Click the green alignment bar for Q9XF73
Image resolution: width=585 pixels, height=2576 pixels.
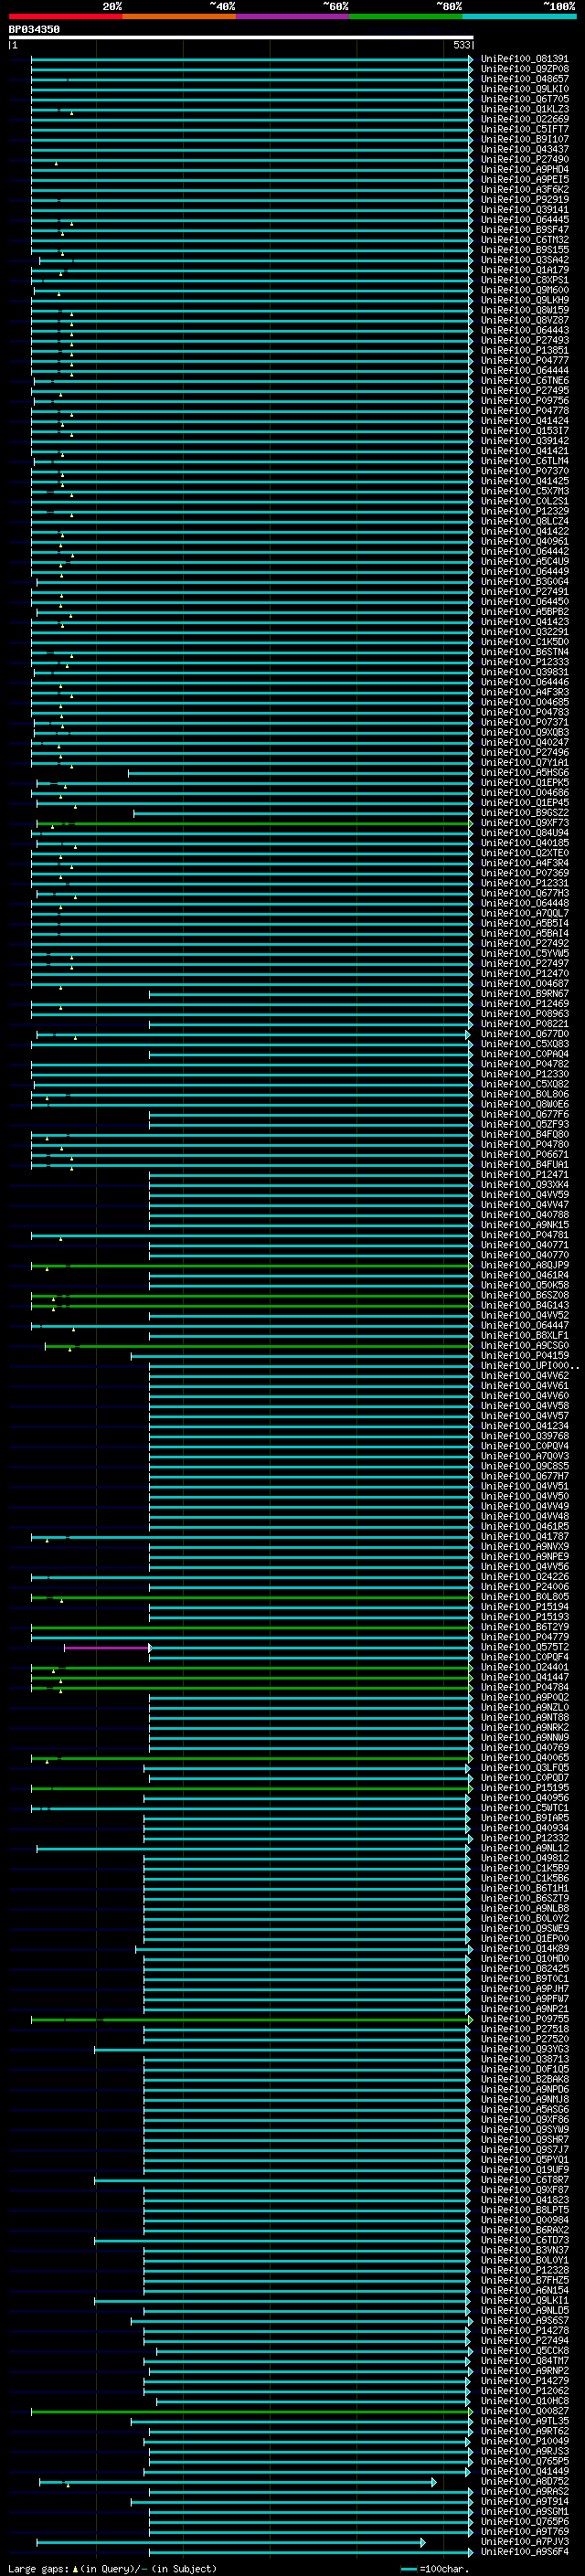coord(254,823)
